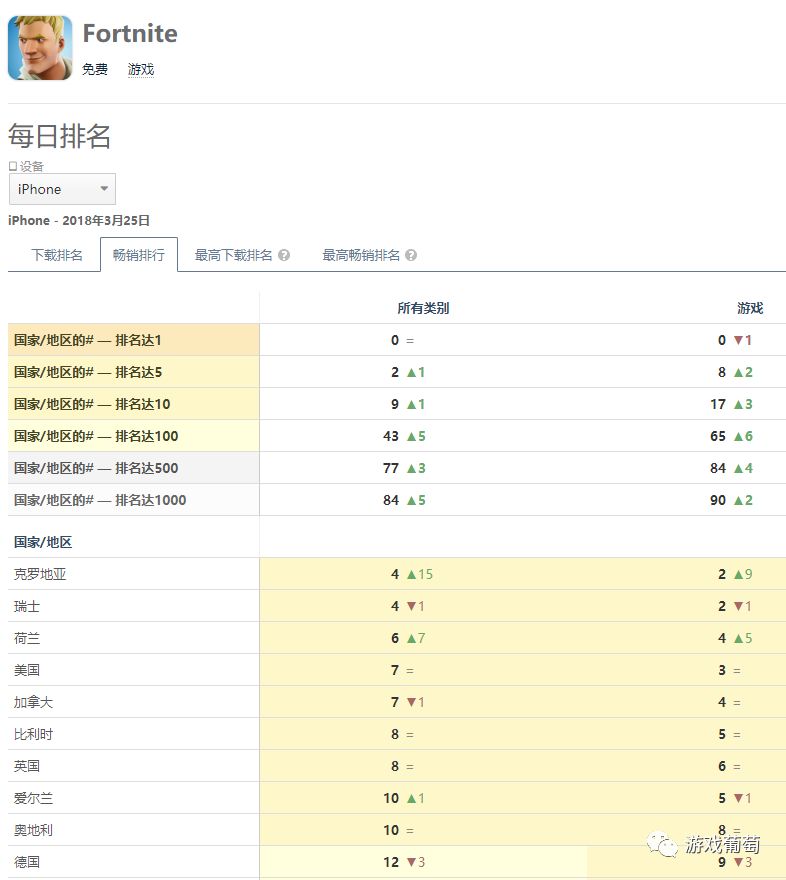Click the small icon before 设备 label
786x880 pixels.
coord(12,166)
